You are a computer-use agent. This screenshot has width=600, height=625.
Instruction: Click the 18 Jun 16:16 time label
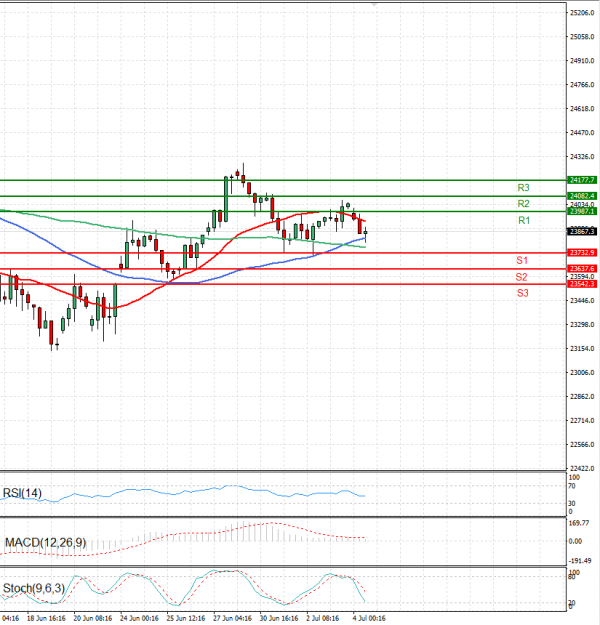pos(46,618)
